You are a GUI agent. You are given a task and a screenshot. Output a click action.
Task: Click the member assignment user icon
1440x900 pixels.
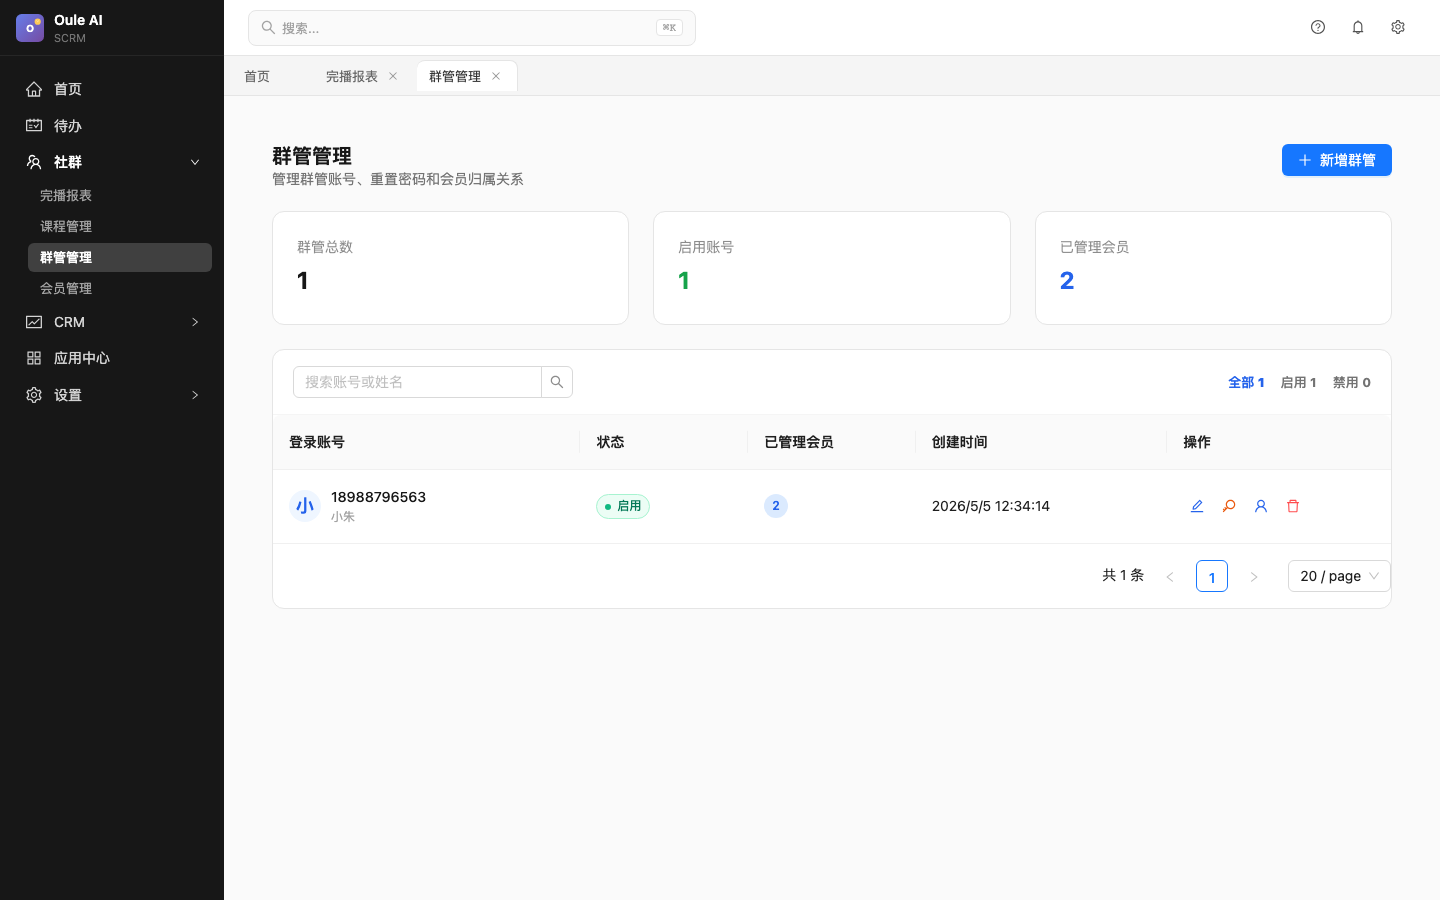pyautogui.click(x=1261, y=506)
